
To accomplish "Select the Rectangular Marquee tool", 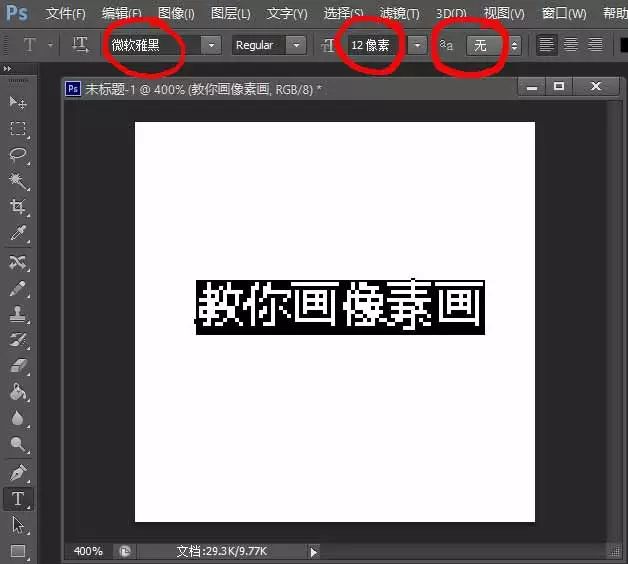I will pos(18,129).
